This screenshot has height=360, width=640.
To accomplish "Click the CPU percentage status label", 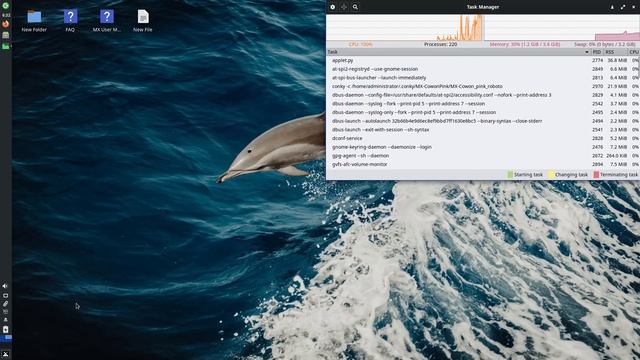I will click(360, 44).
